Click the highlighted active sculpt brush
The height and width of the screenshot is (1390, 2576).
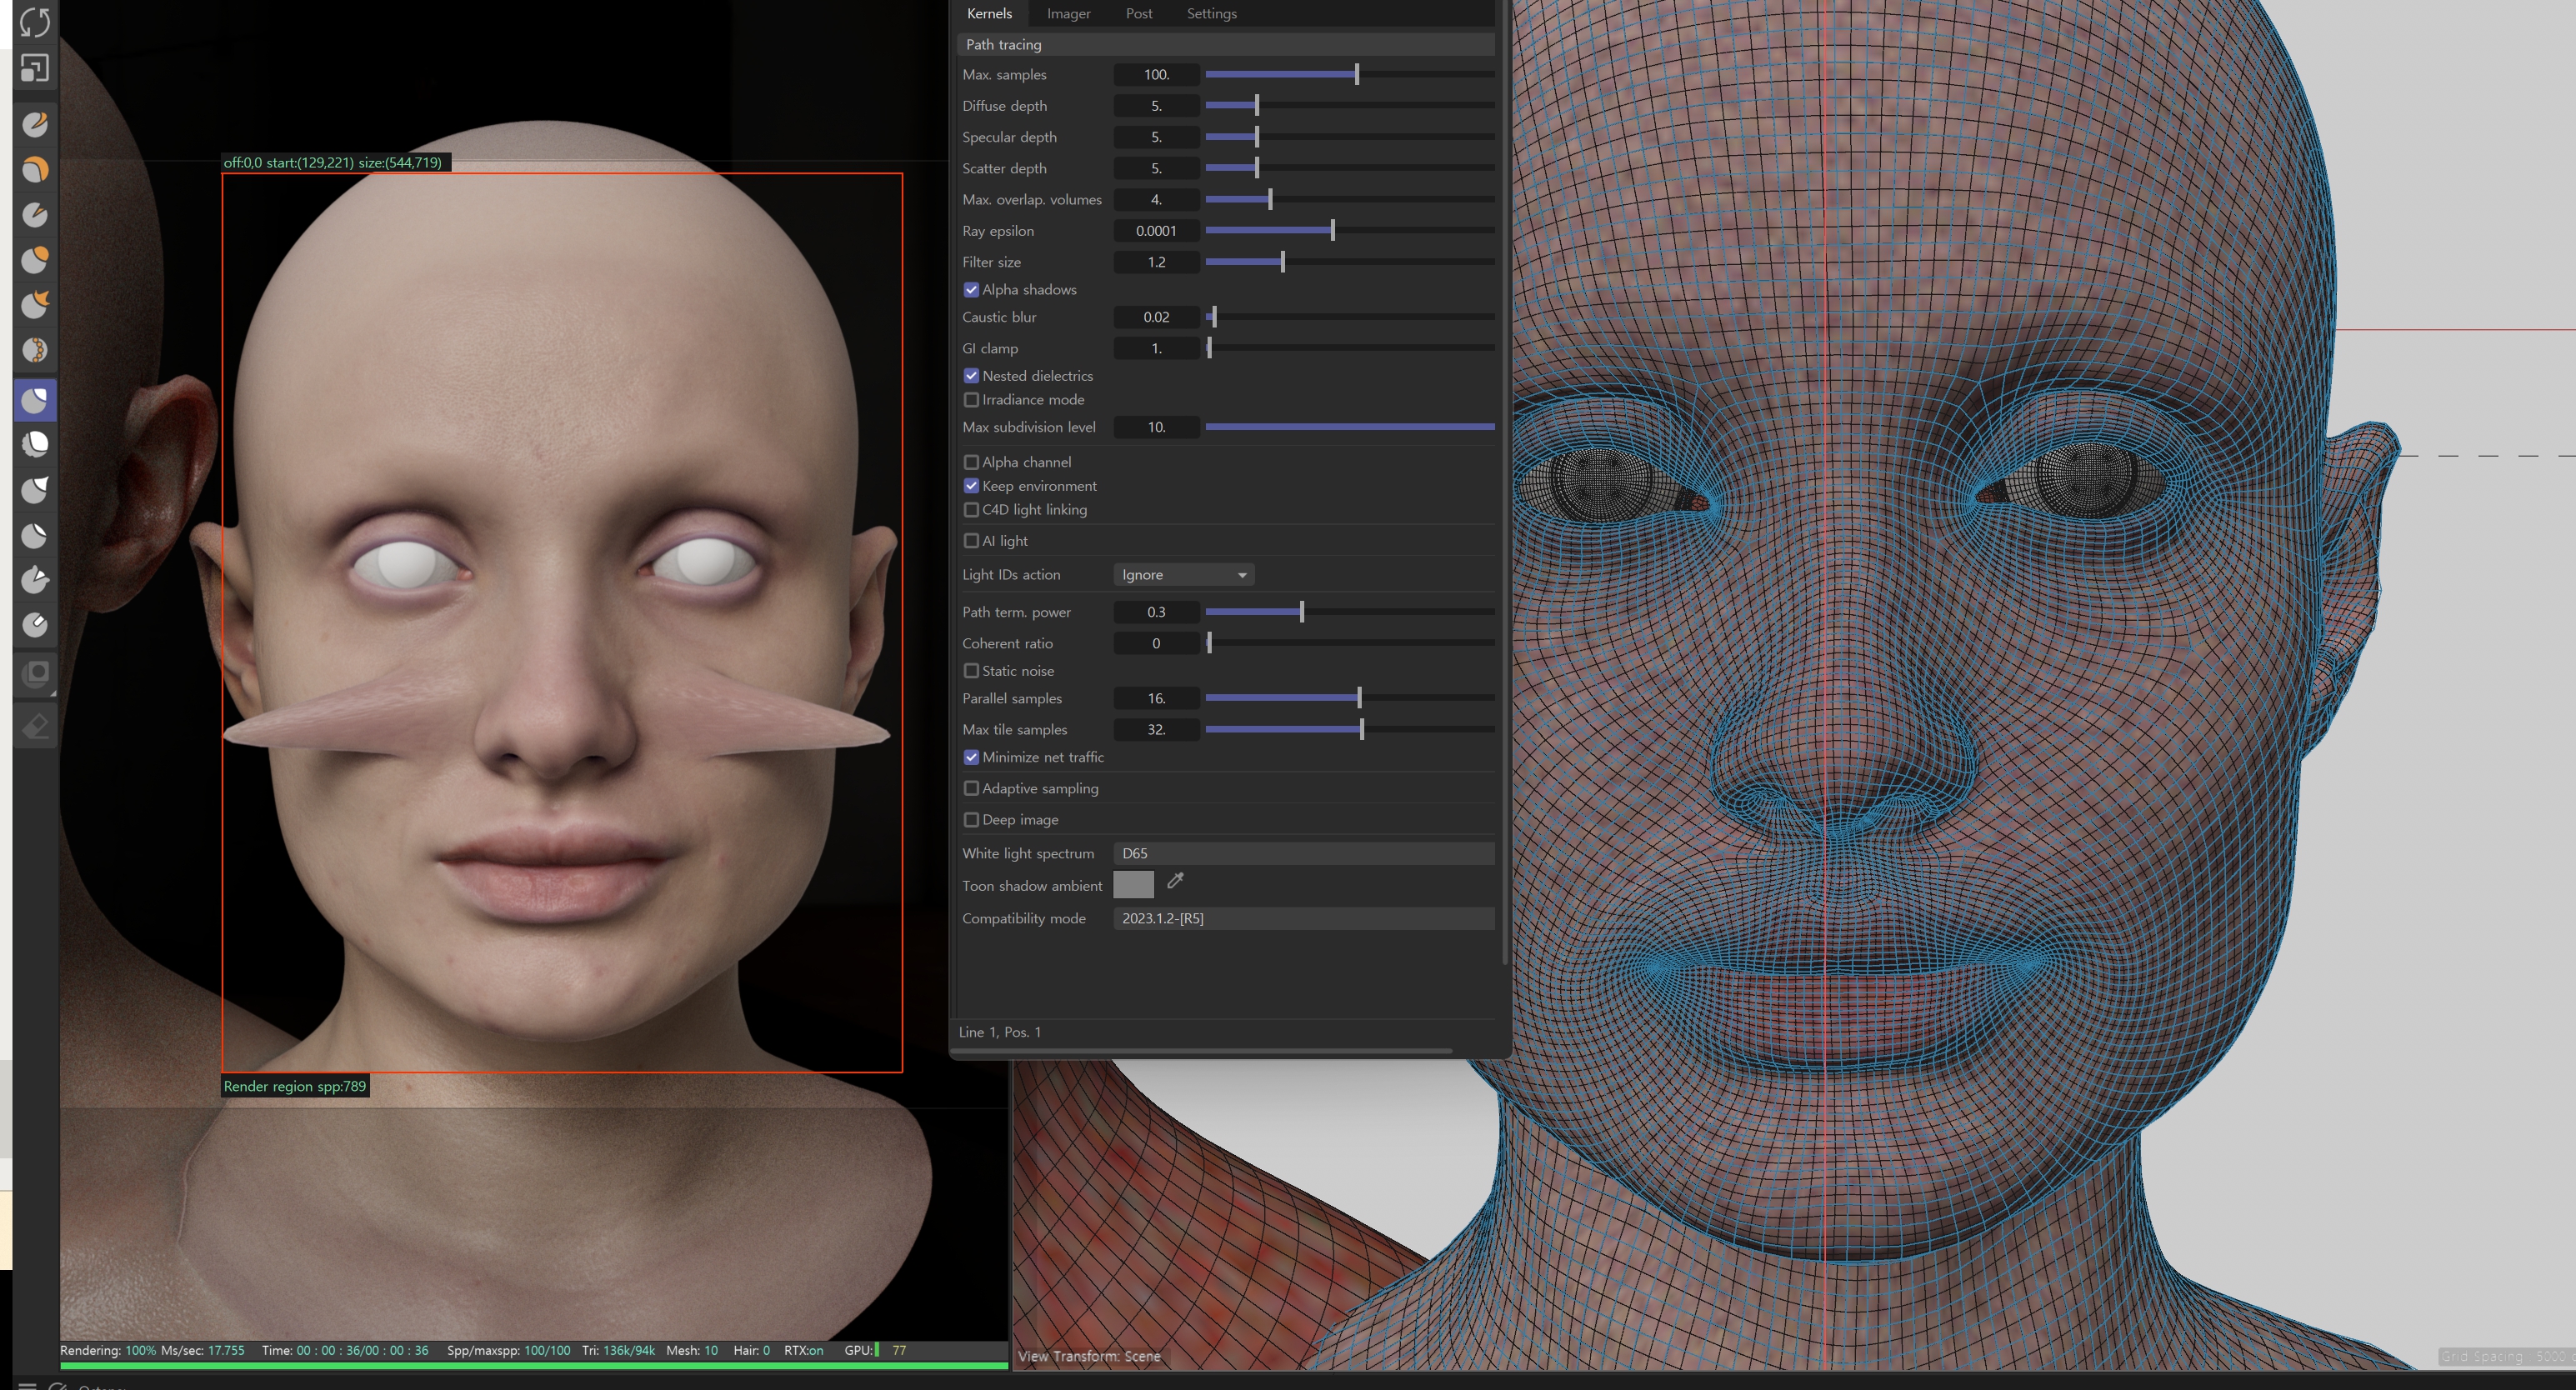pos(35,400)
